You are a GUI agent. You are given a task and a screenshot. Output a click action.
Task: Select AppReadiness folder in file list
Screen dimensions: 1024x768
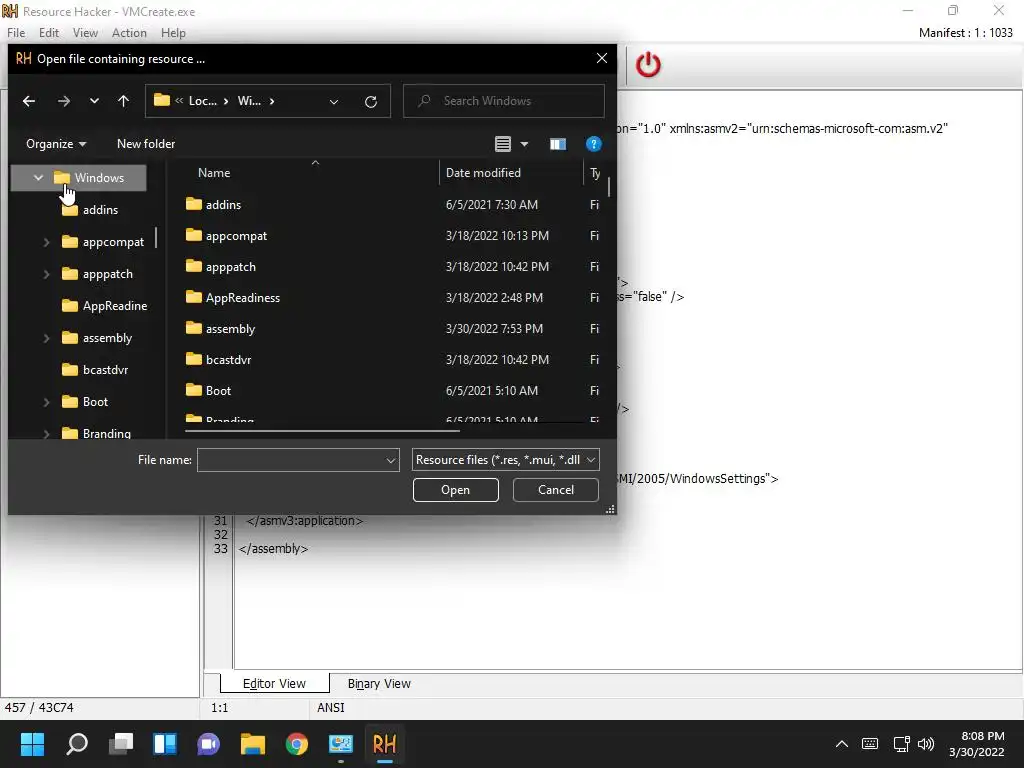(232, 298)
